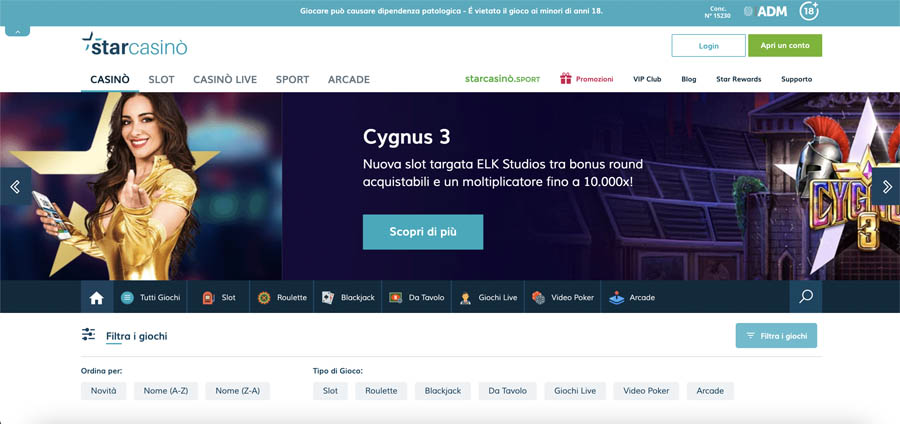Image resolution: width=900 pixels, height=424 pixels.
Task: Open the VIP Club link
Action: [x=647, y=79]
